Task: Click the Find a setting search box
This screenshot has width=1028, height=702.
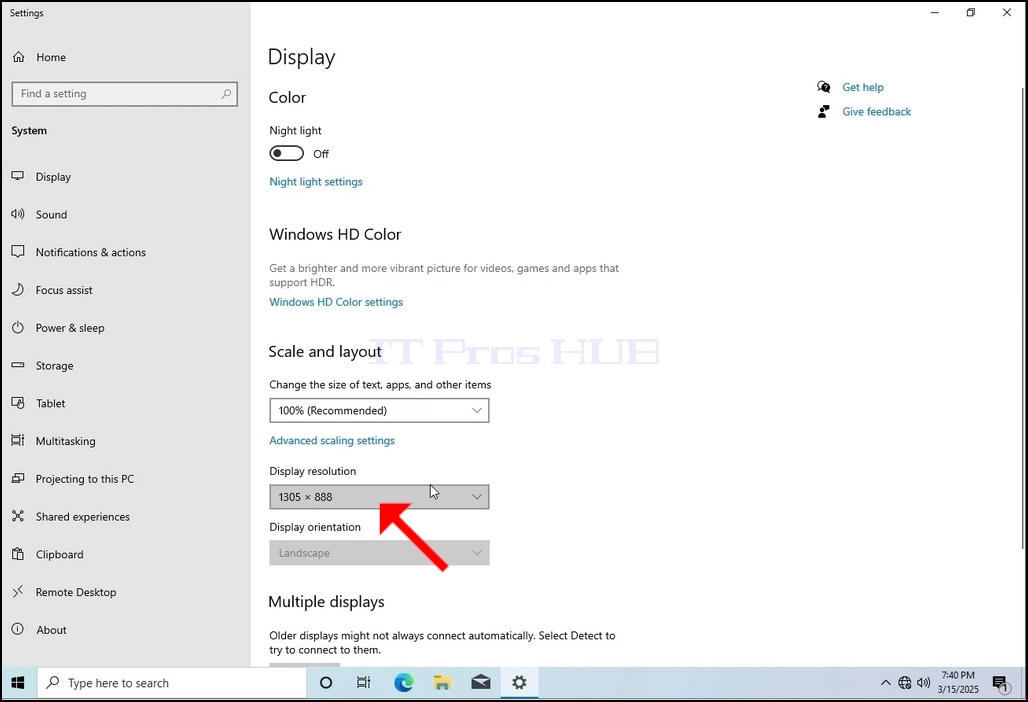Action: click(x=125, y=94)
